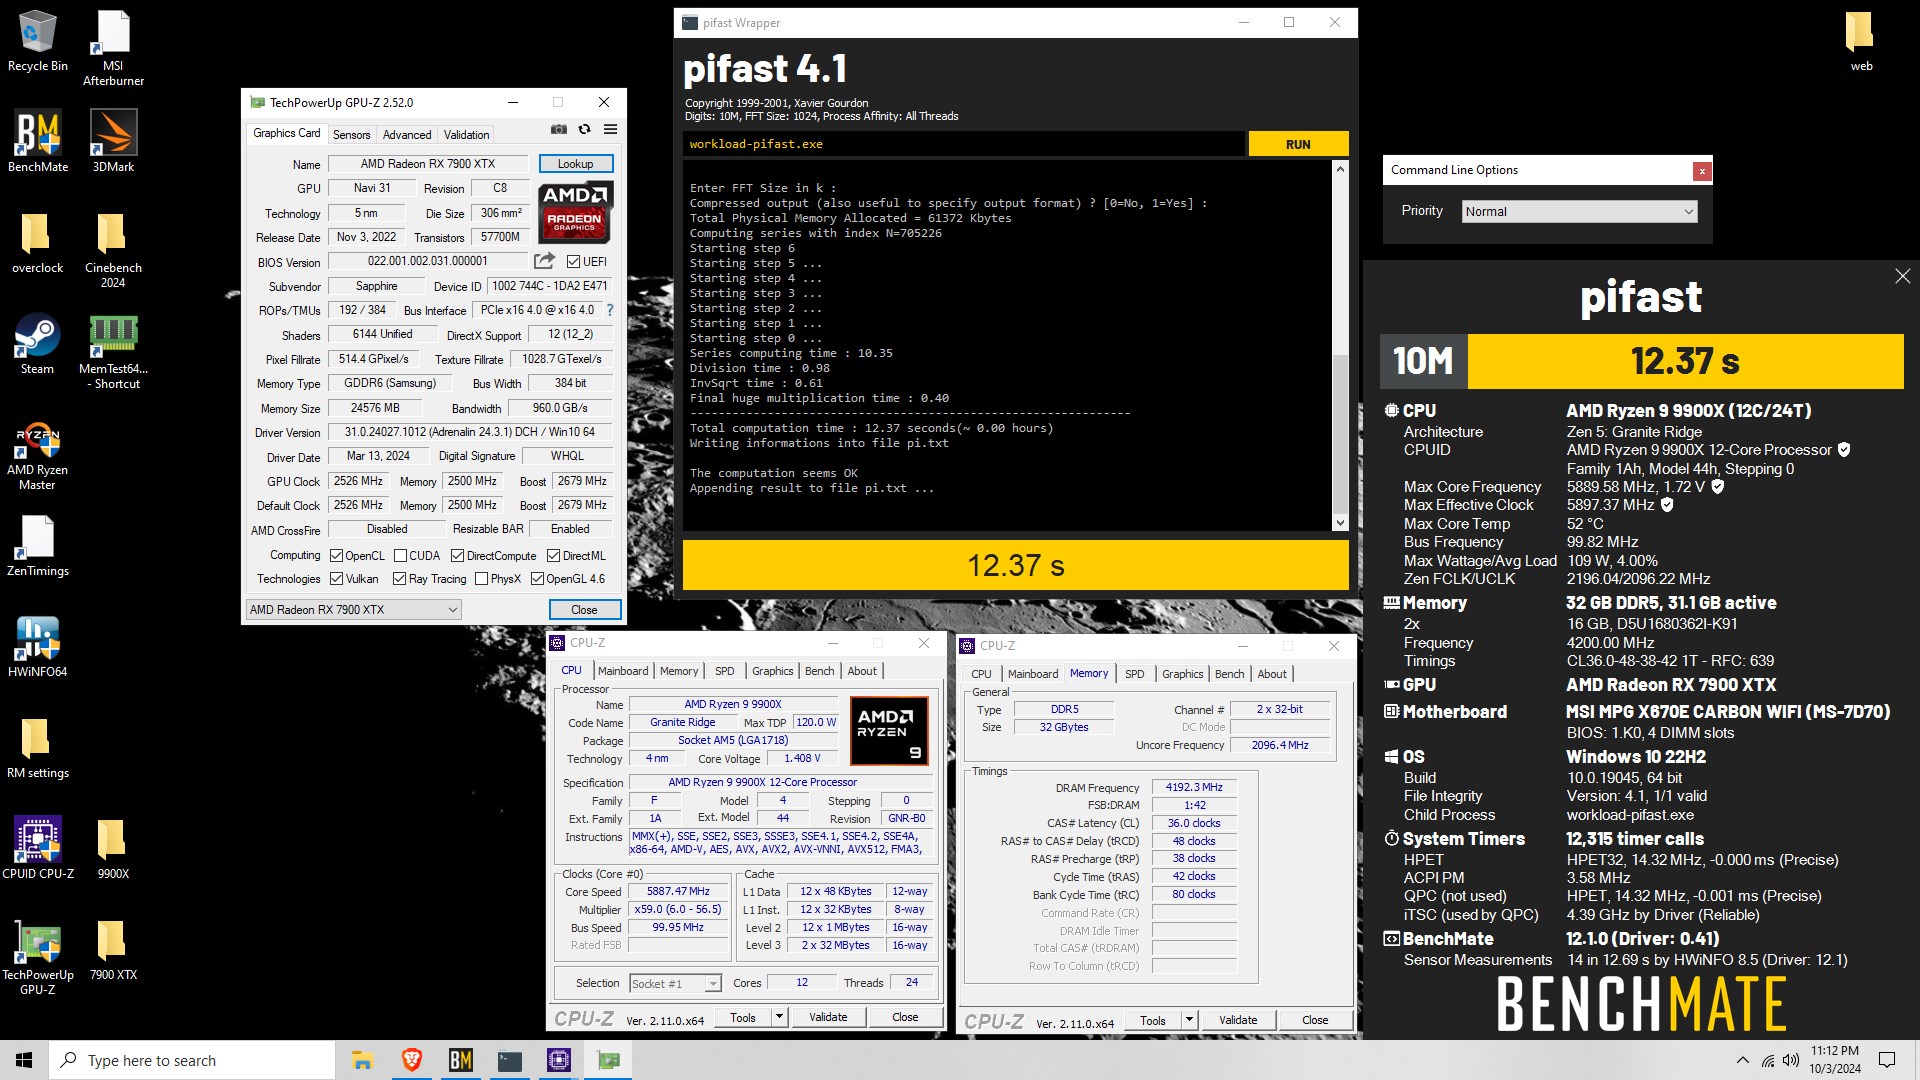This screenshot has width=1920, height=1080.
Task: Open Mainboard tab in left CPU-Z
Action: click(623, 671)
